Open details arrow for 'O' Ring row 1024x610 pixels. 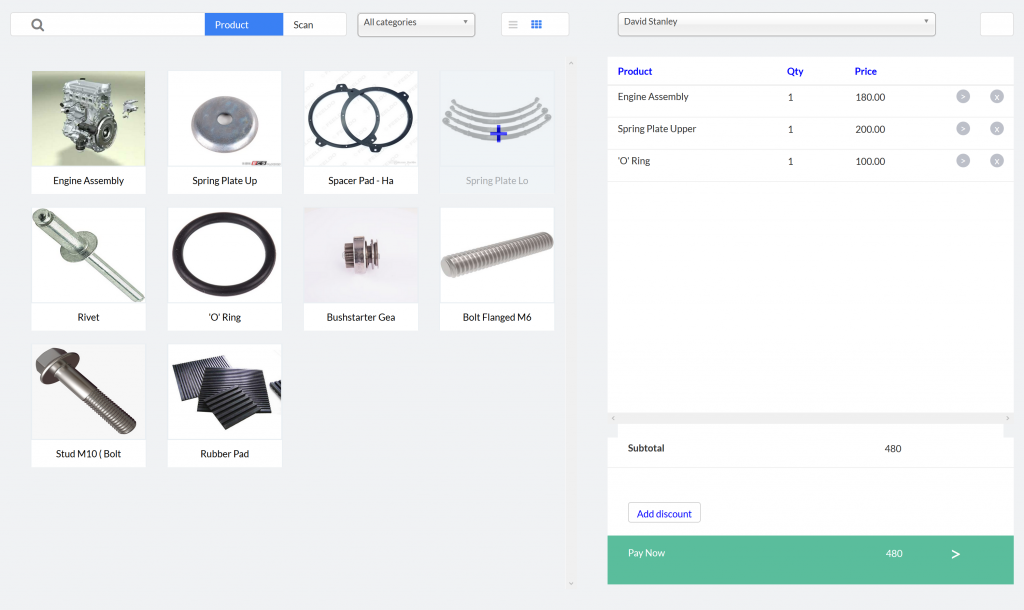(x=963, y=161)
